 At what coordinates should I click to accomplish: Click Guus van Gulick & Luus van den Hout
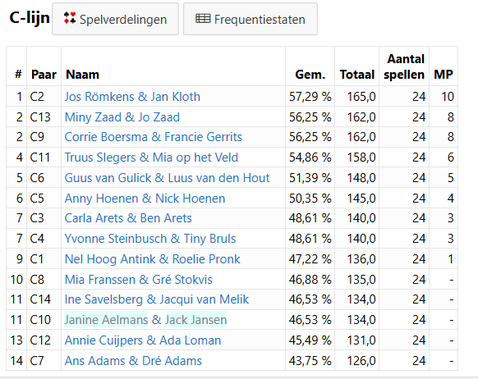click(167, 178)
